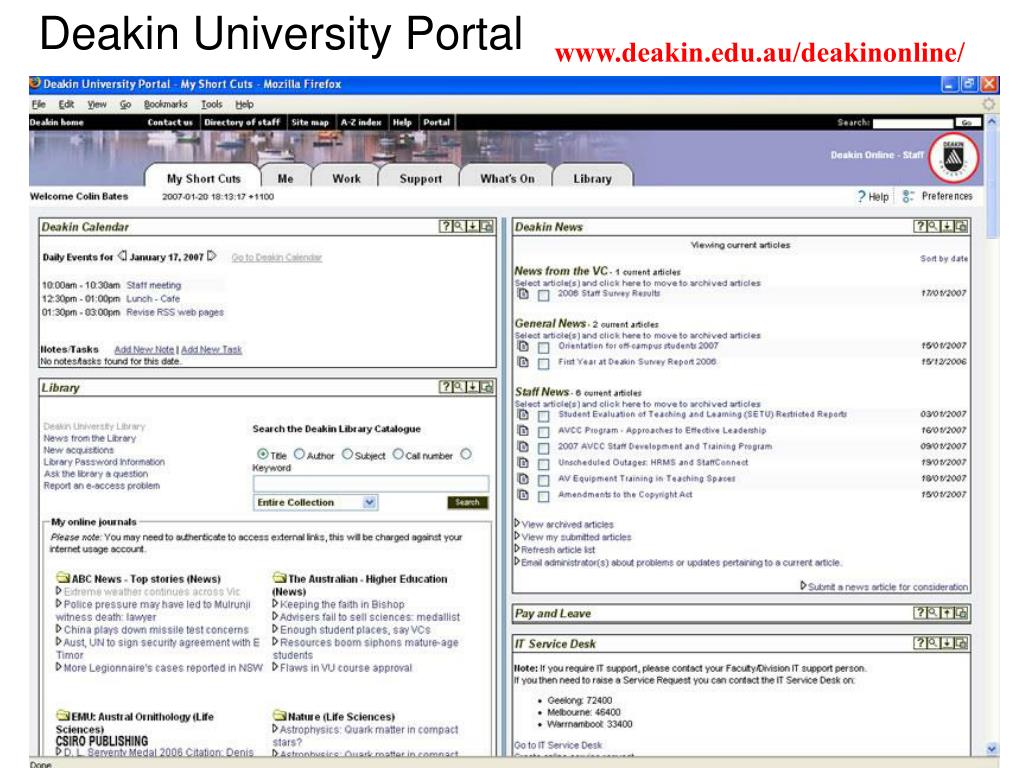Tick checkbox for 2006 Staff Survey Results
The width and height of the screenshot is (1024, 768).
coord(543,295)
